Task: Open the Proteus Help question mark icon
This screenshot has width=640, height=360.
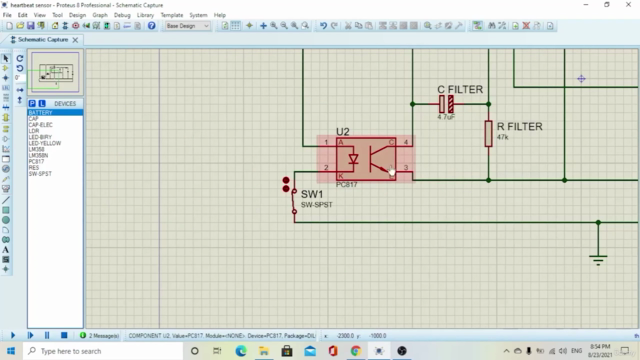Action: point(151,26)
